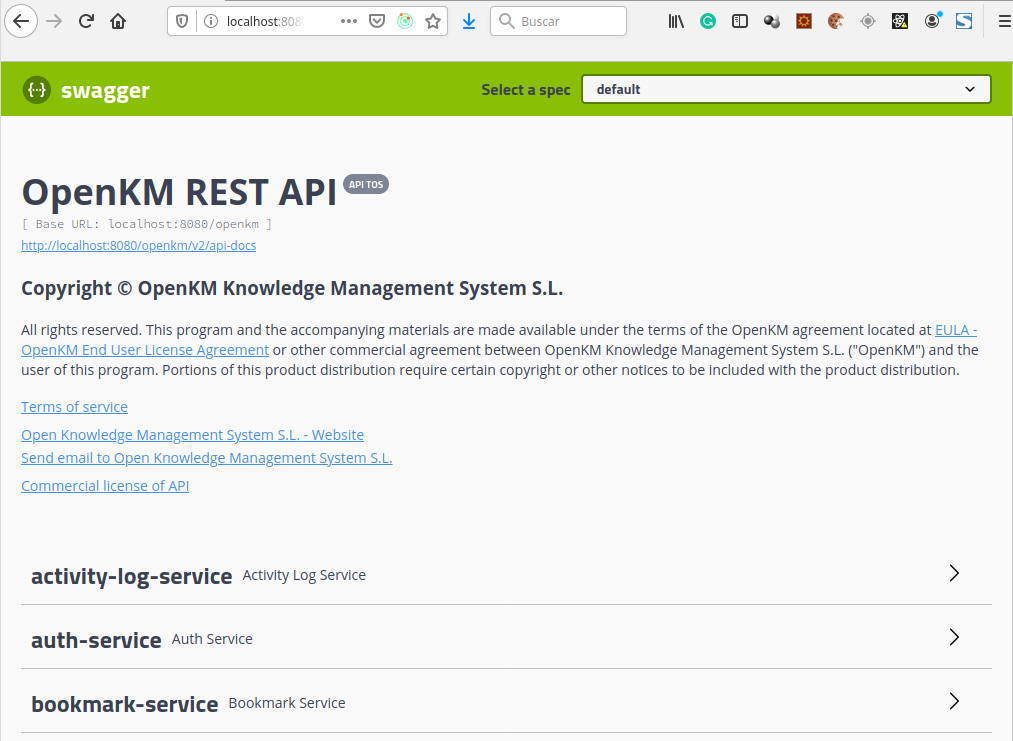This screenshot has height=741, width=1013.
Task: Open the Terms of service link
Action: coord(74,407)
